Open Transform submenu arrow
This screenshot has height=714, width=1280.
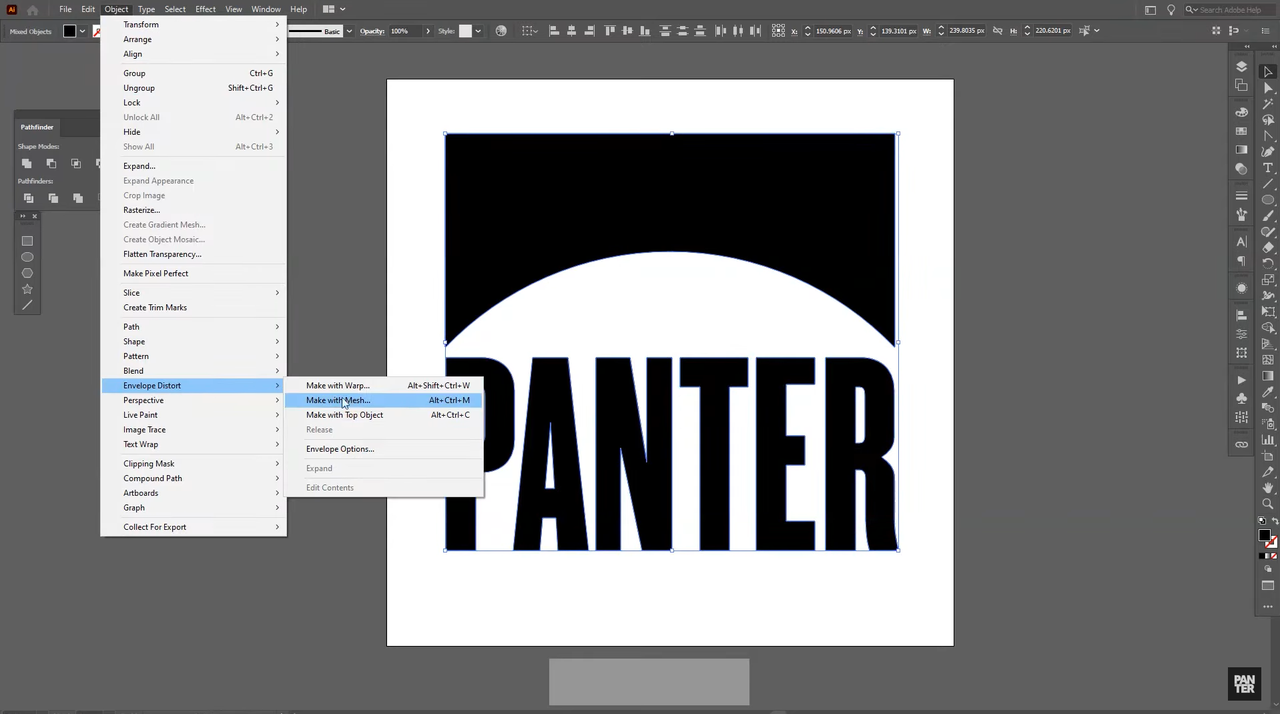(277, 24)
